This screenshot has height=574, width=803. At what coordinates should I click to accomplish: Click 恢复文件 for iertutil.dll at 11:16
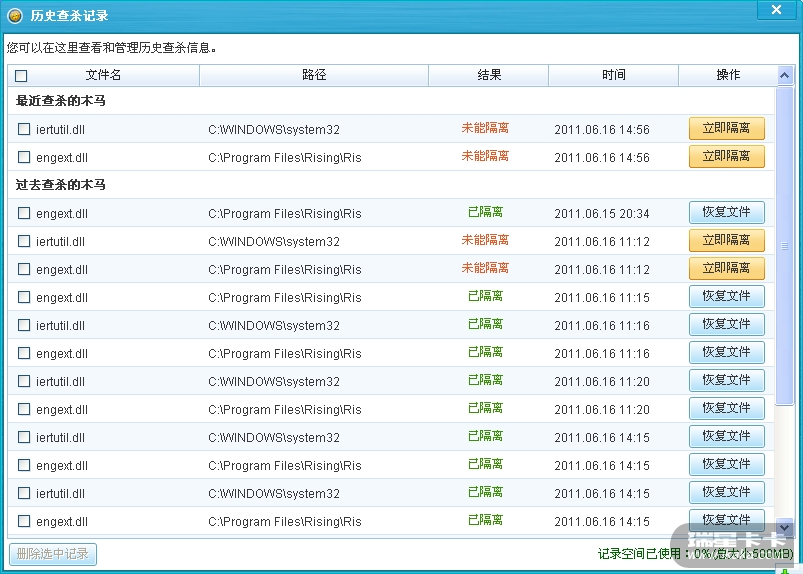pyautogui.click(x=727, y=324)
